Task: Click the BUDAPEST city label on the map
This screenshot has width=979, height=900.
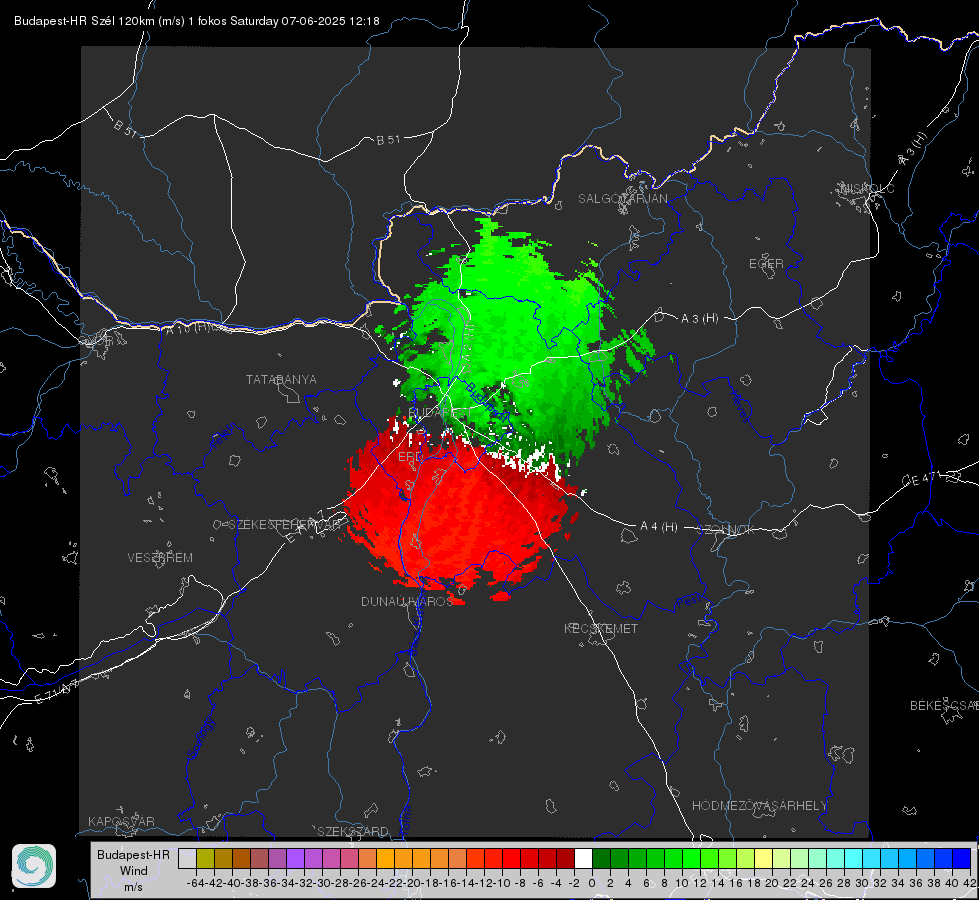Action: pyautogui.click(x=440, y=413)
